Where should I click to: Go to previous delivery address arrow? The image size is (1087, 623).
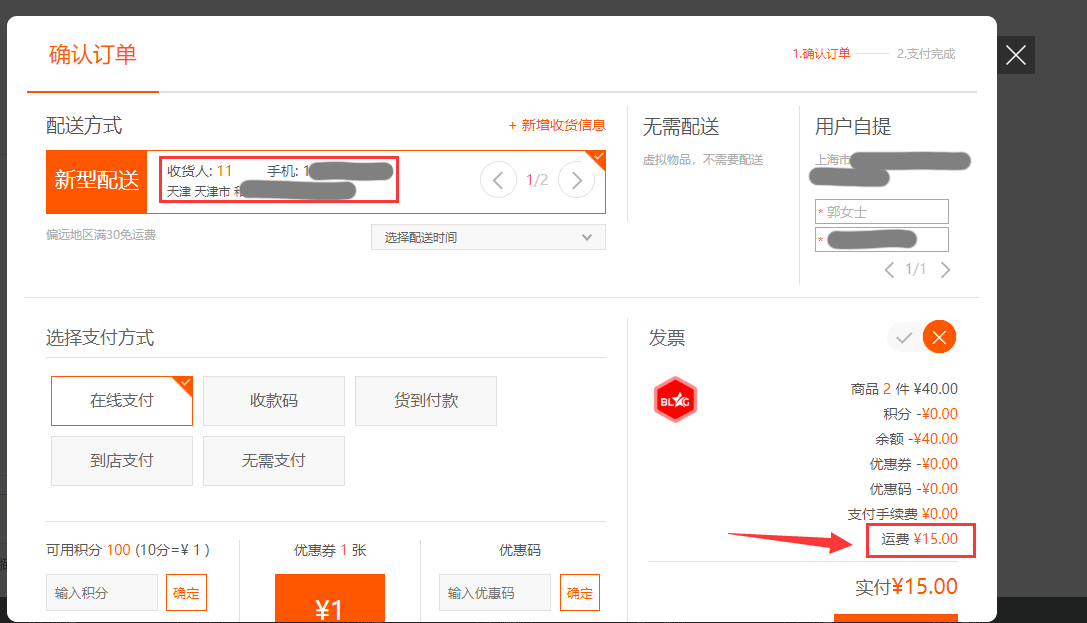(499, 180)
